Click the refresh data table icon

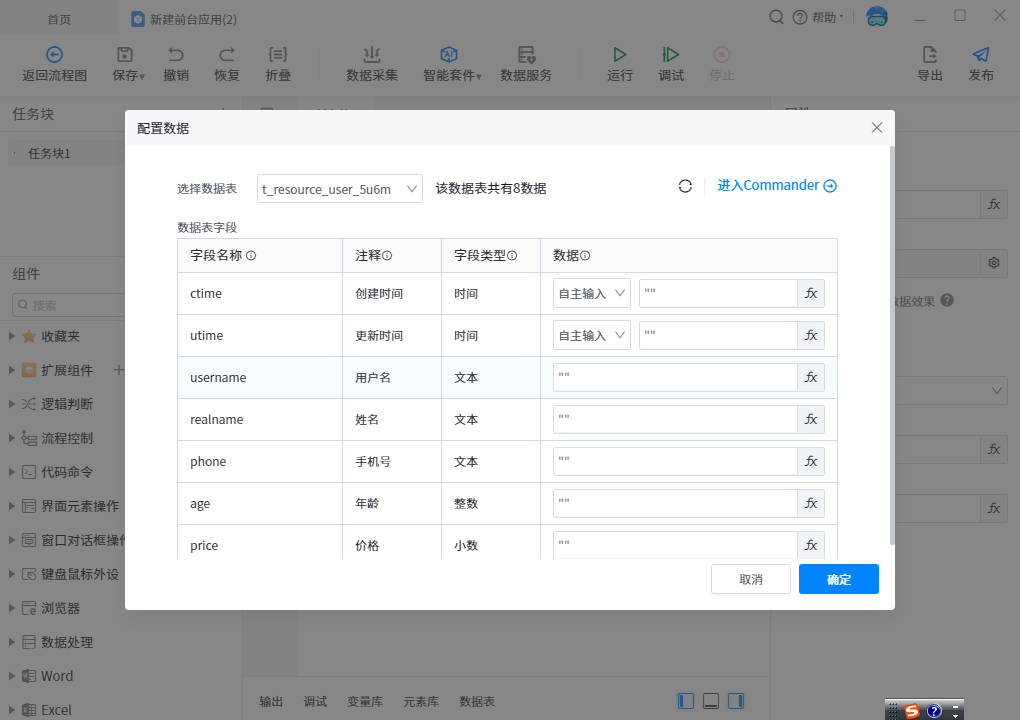pyautogui.click(x=685, y=186)
